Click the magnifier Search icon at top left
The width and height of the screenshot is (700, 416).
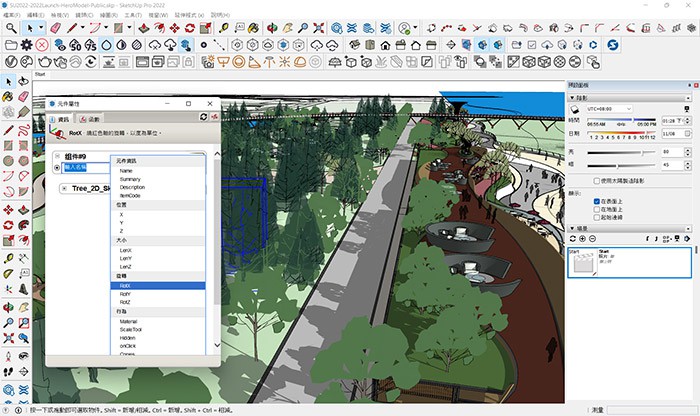(9, 28)
